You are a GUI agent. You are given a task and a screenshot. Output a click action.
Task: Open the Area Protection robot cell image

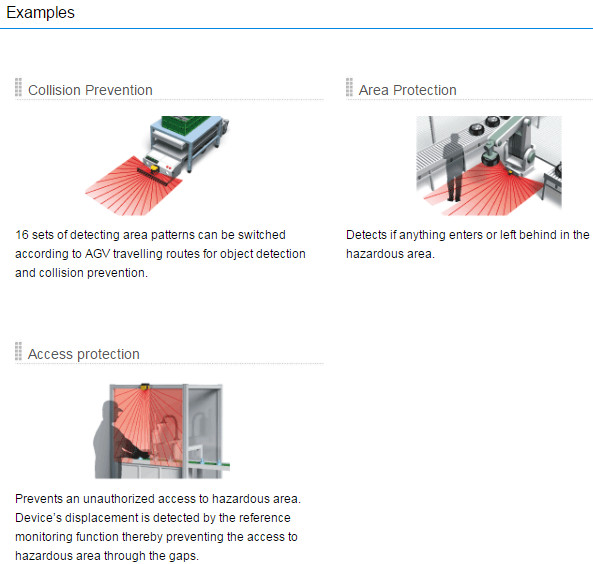[x=489, y=166]
